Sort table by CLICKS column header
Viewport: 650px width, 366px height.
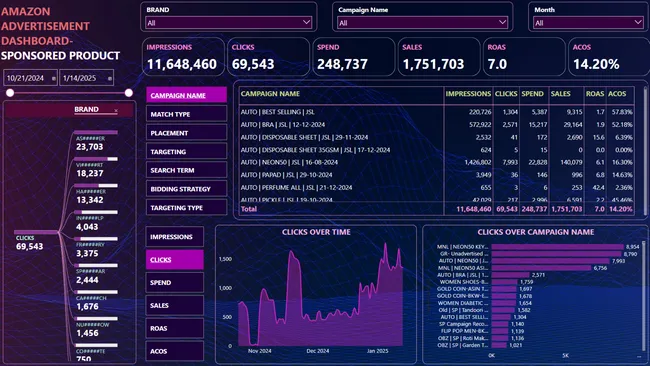pos(506,94)
